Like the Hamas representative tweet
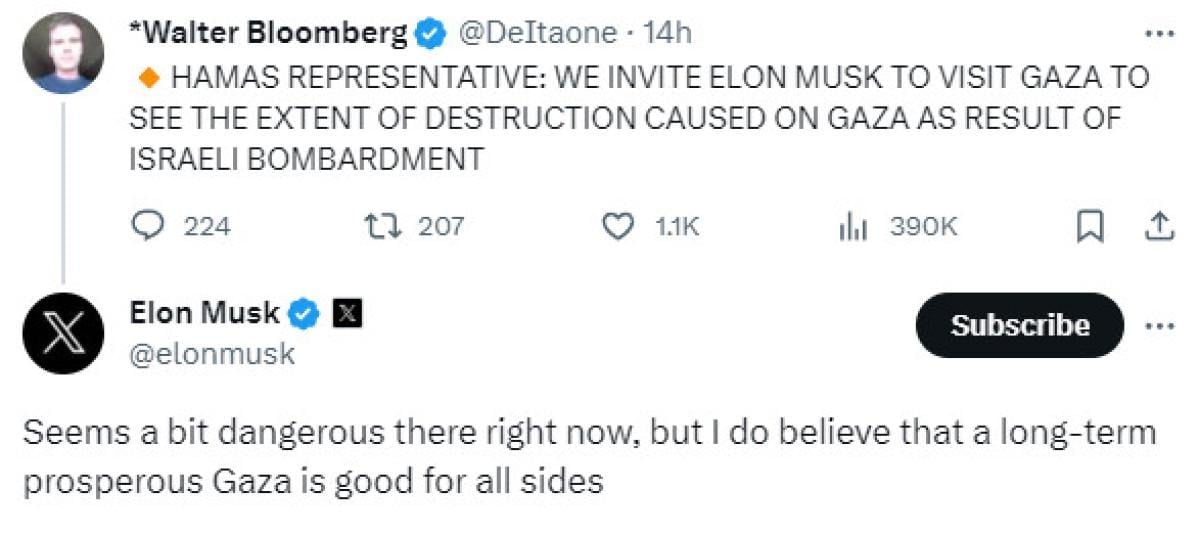 tap(618, 227)
